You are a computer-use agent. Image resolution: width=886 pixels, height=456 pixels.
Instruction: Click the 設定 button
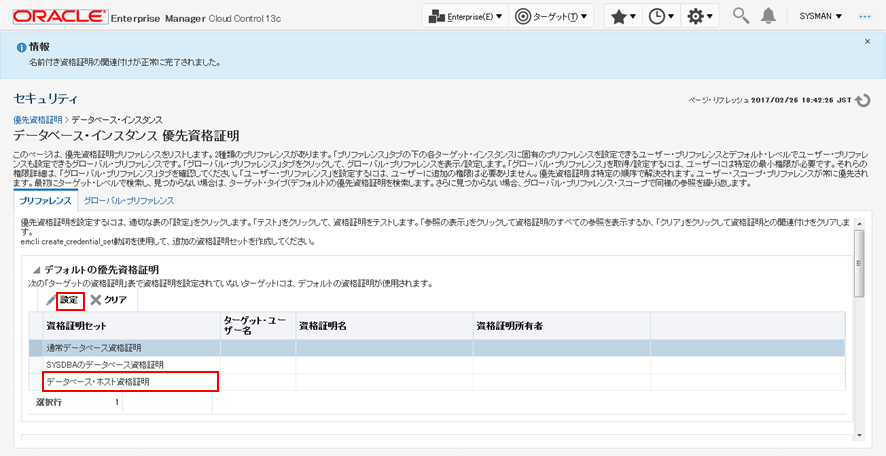pos(64,300)
